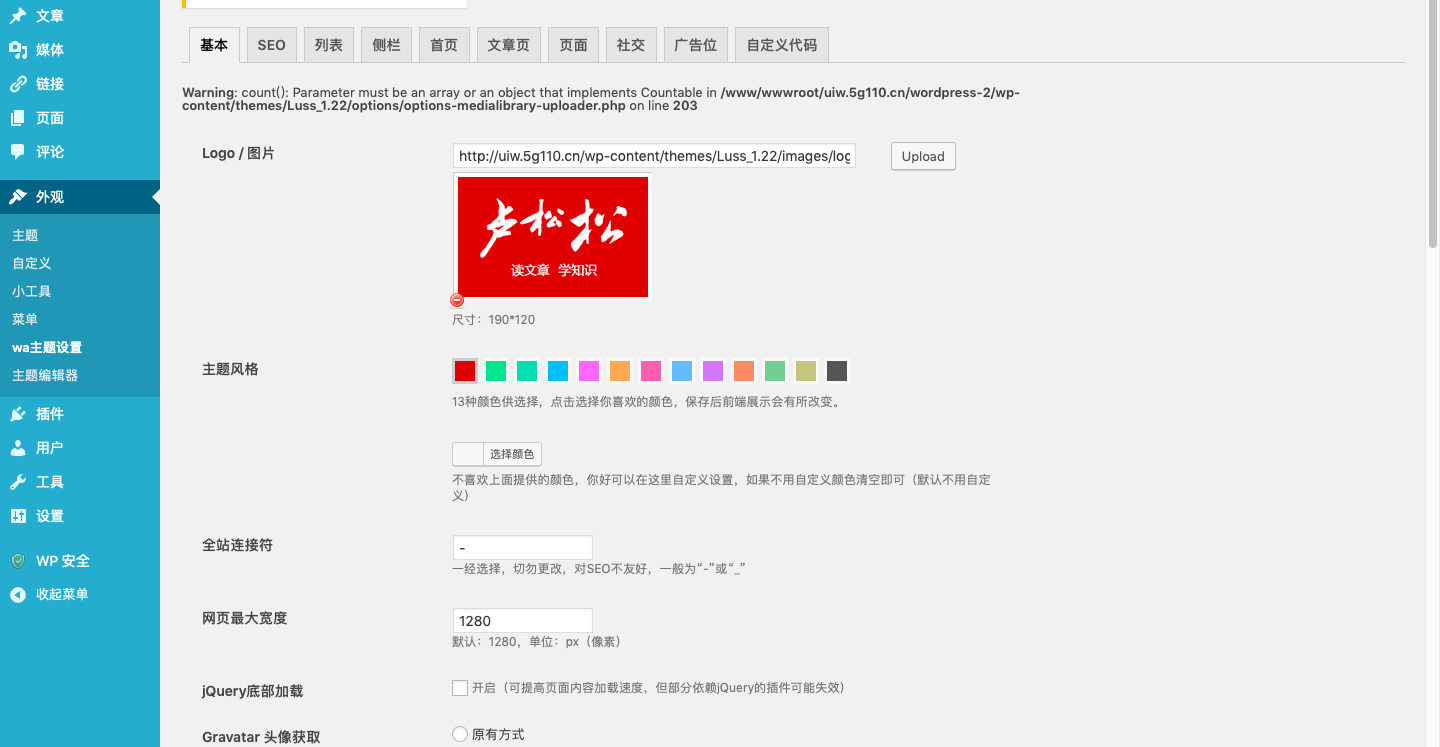Open the Media (媒体) icon in sidebar
1440x747 pixels.
18,50
